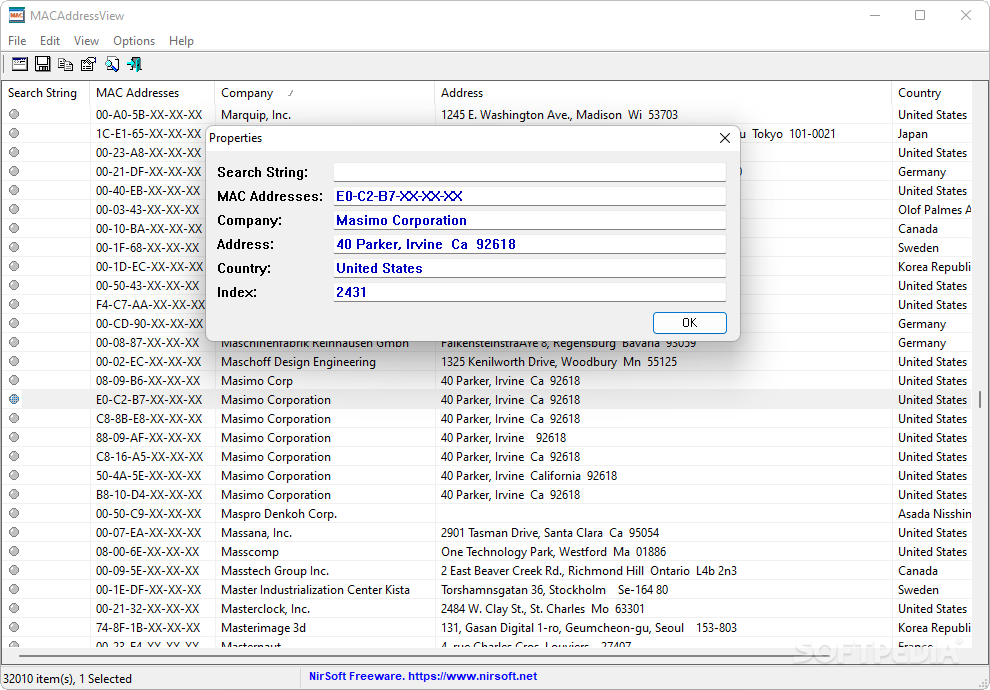Viewport: 990px width, 690px height.
Task: Click the row icon for 00-CD-90-XX-XX-XX
Action: point(14,323)
